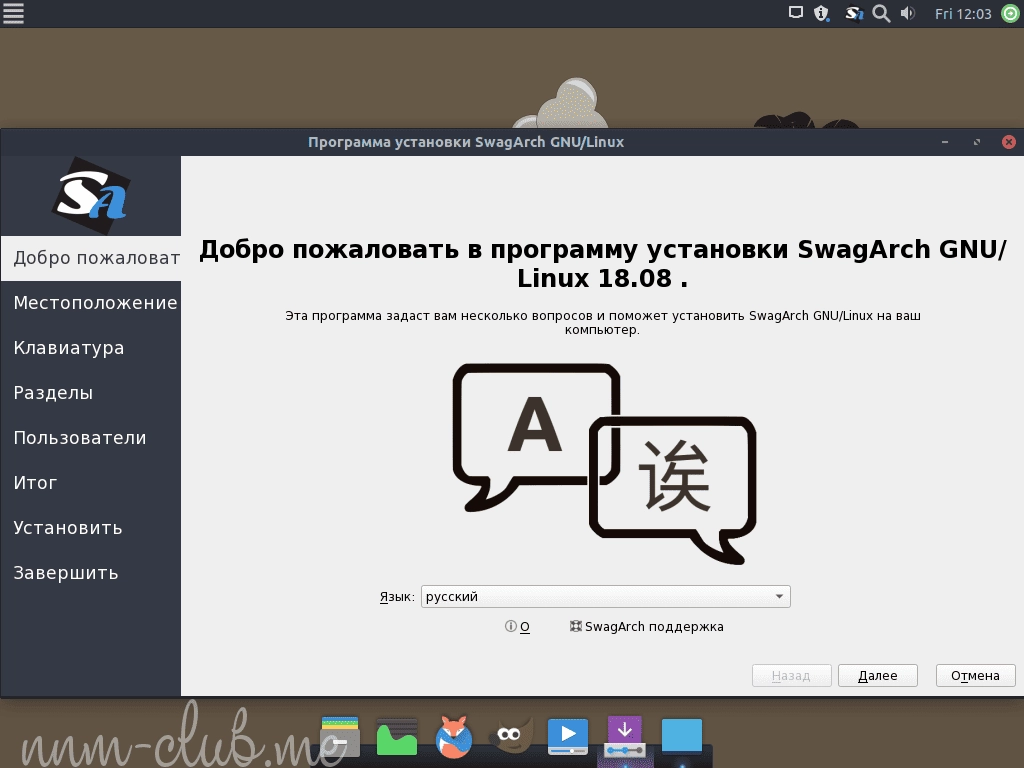
Task: Click the blue desktop dock icon
Action: click(x=682, y=736)
